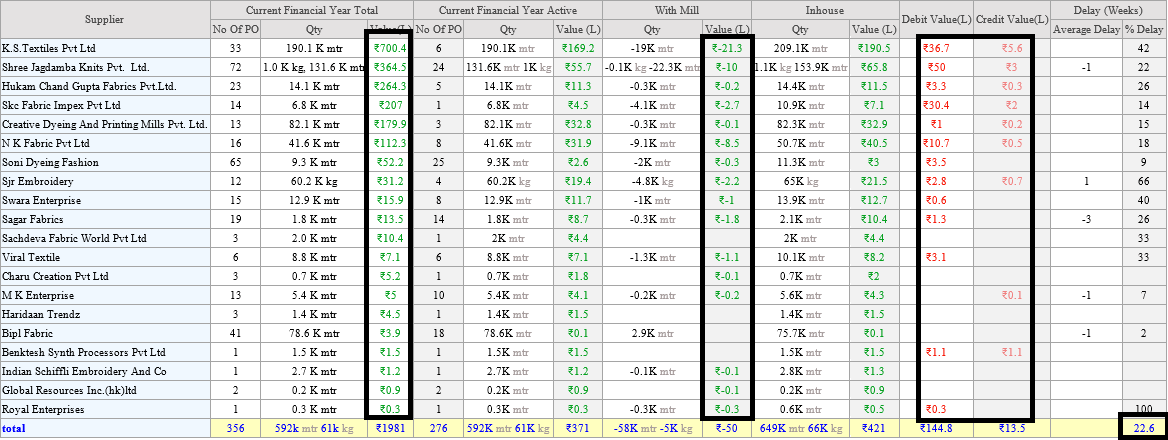The height and width of the screenshot is (440, 1168).
Task: Click the -3 average delay for Sagar Fabrics
Action: 1086,219
